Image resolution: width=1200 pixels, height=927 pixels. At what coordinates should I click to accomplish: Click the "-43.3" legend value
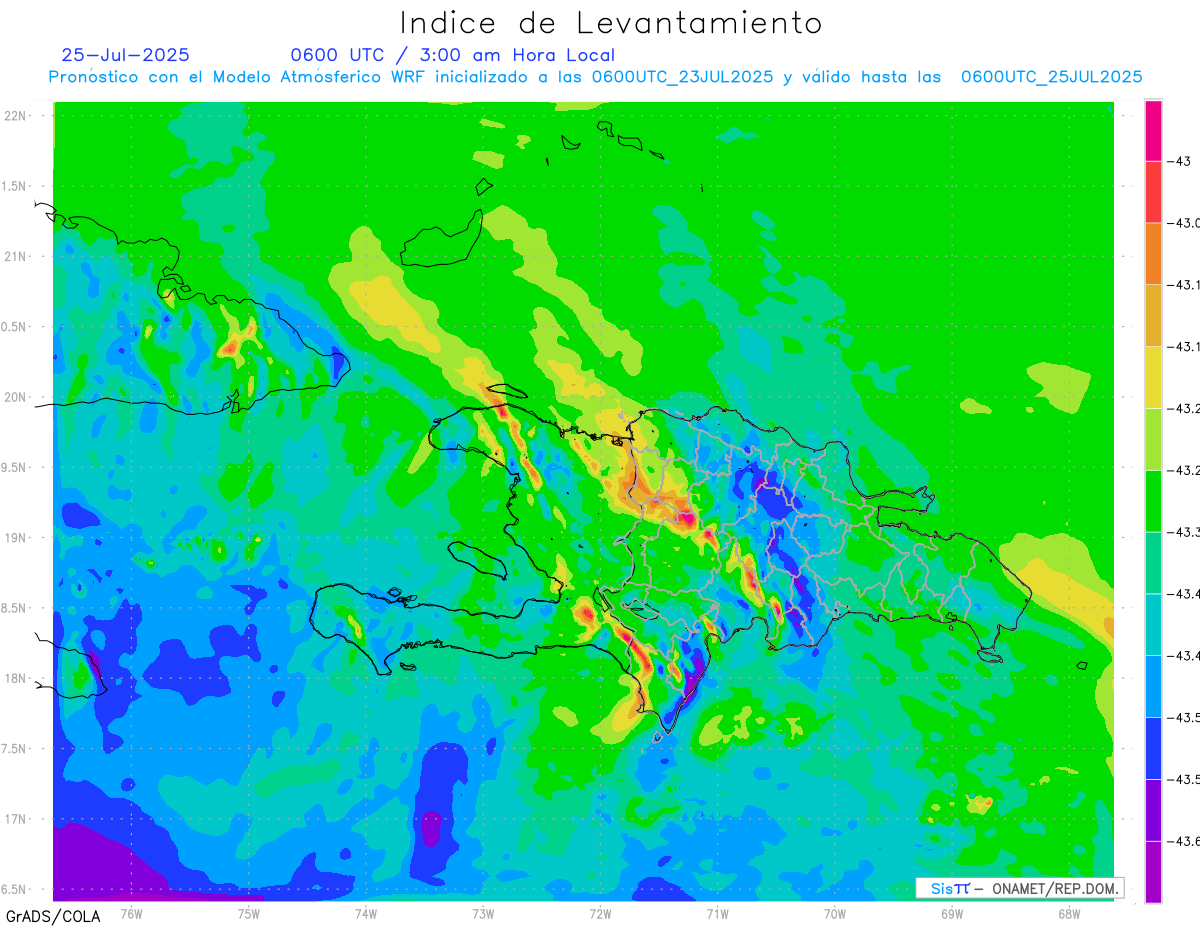(1185, 532)
